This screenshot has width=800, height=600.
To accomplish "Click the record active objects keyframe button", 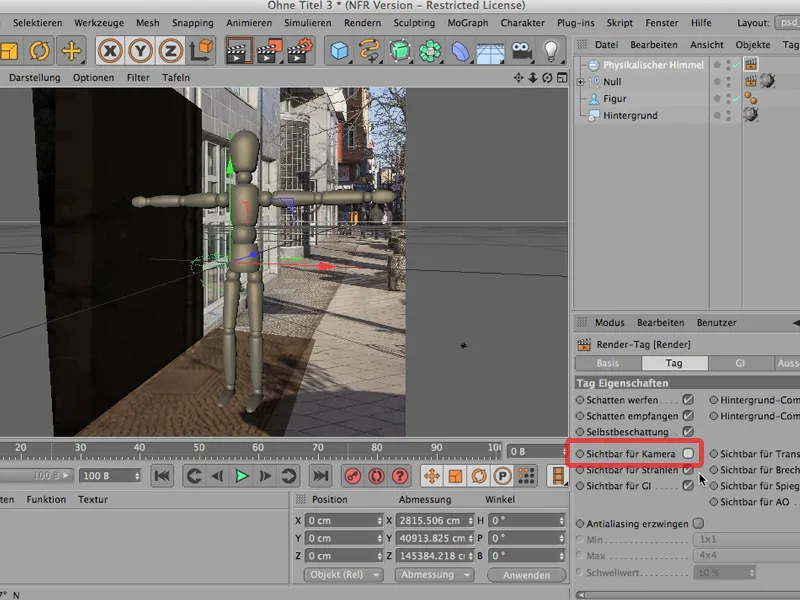I will pos(353,476).
